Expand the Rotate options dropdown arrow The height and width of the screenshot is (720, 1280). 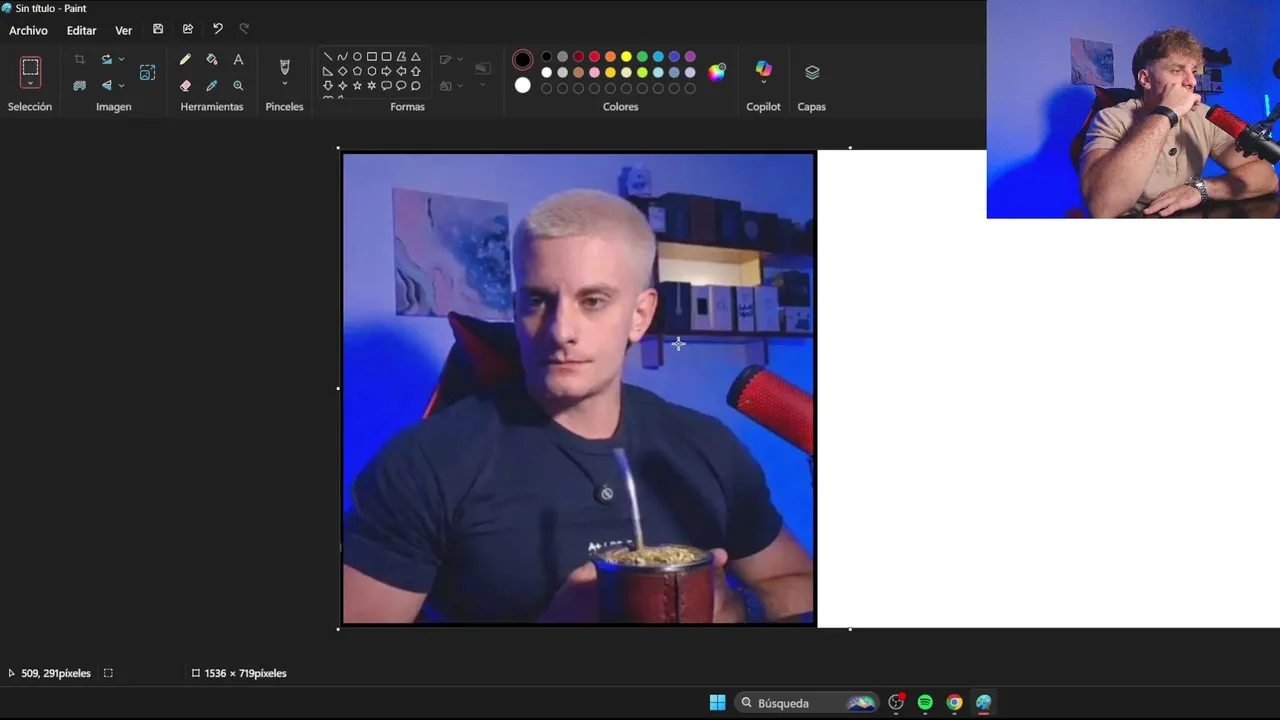coord(121,59)
